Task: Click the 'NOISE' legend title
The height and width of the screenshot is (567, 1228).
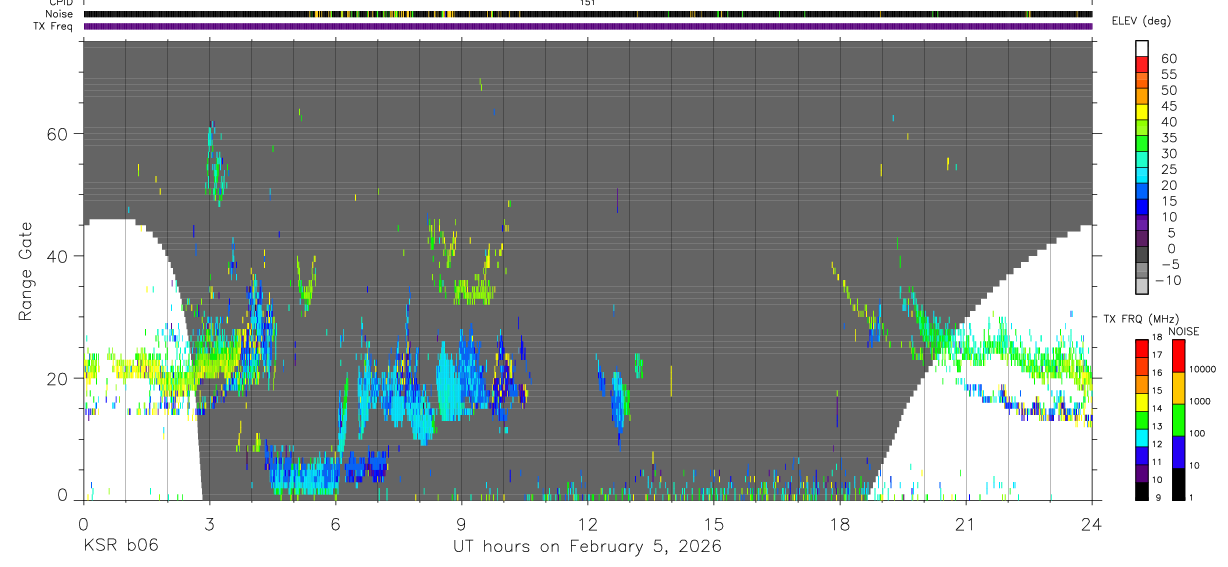Action: 1184,331
